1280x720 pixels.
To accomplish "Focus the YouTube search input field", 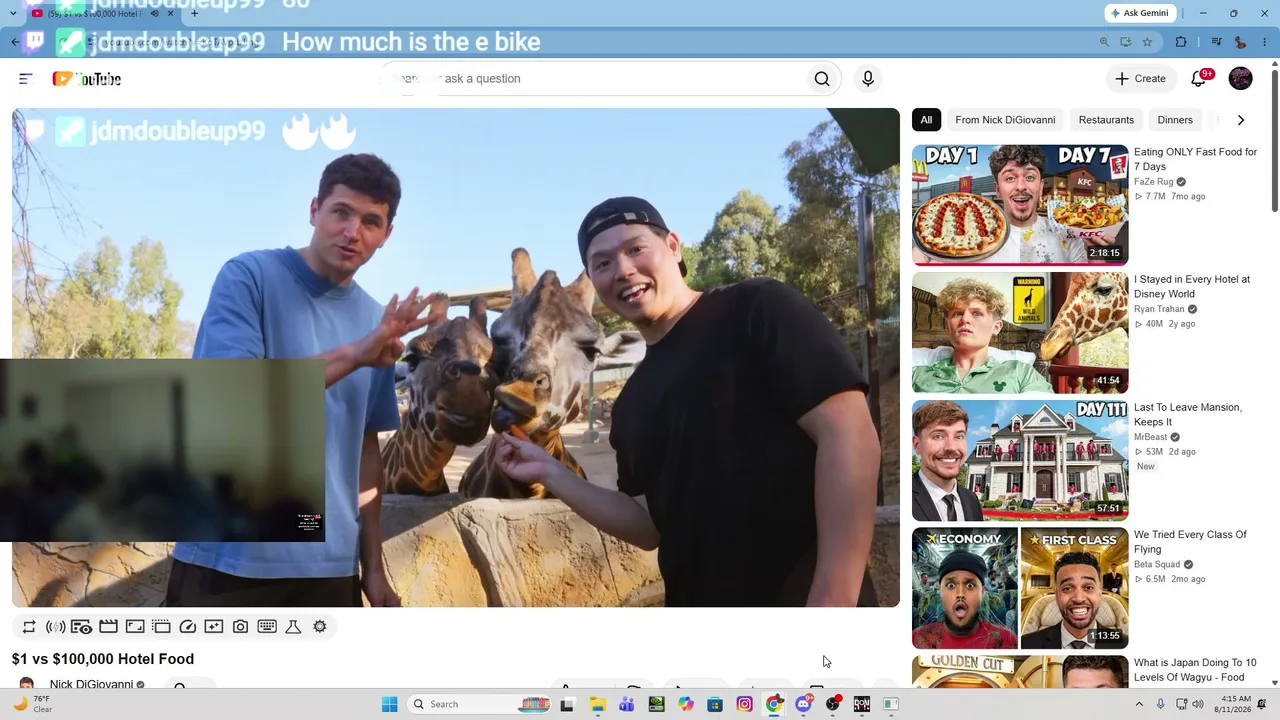I will tap(597, 79).
